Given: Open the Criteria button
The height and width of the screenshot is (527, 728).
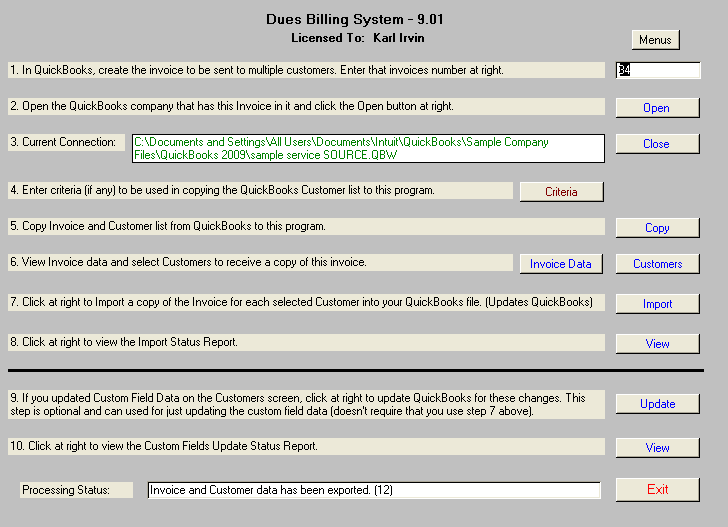Looking at the screenshot, I should pyautogui.click(x=561, y=192).
